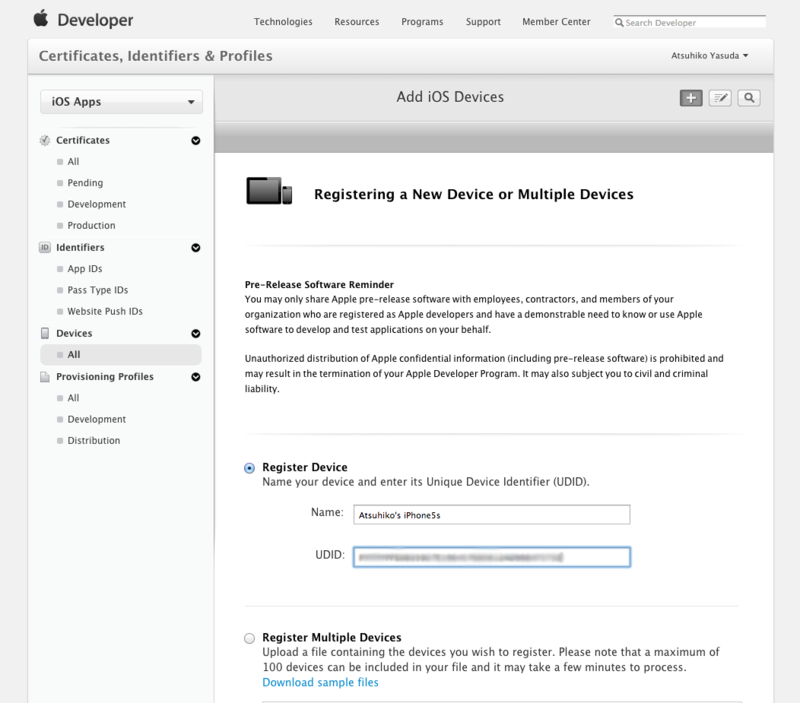Click the Apple logo icon
This screenshot has height=703, width=800.
[x=41, y=18]
